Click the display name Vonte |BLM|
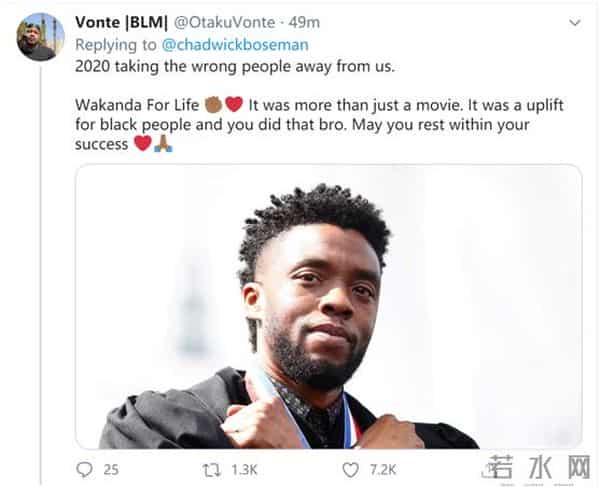600x487 pixels. click(x=116, y=21)
